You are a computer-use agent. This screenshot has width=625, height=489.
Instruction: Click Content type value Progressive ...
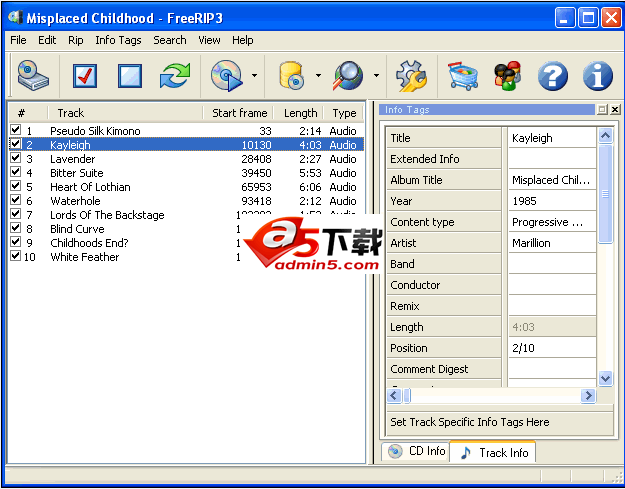click(x=552, y=222)
